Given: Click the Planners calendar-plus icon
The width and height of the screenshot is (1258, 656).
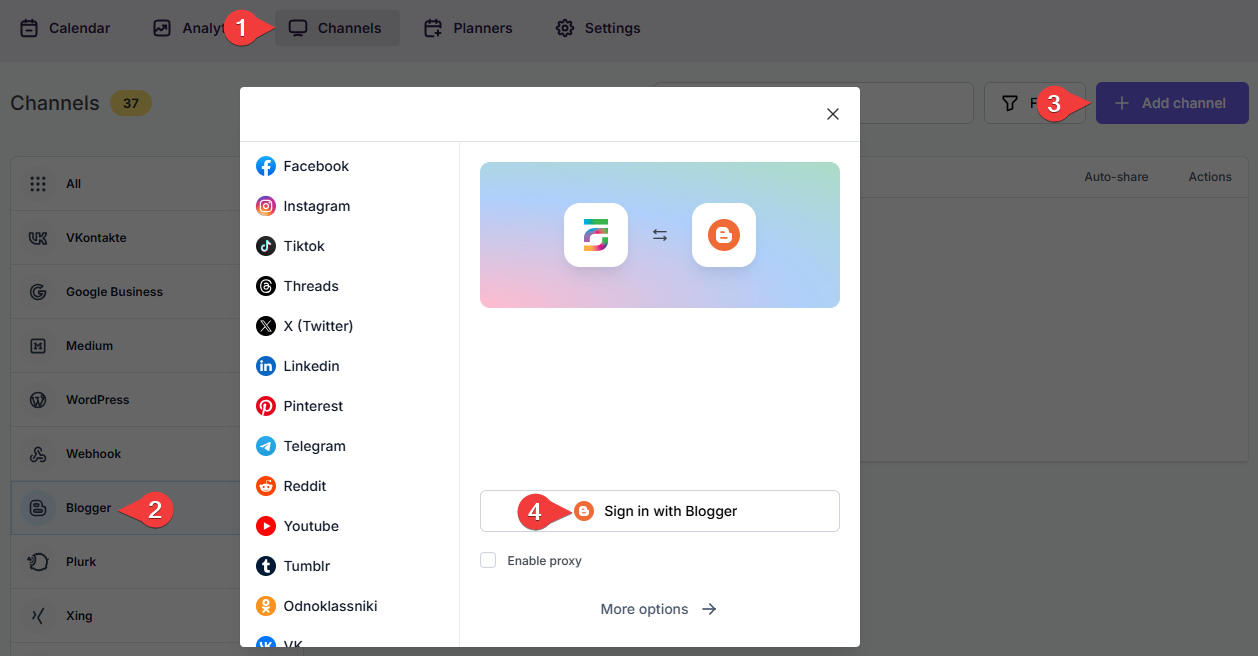Looking at the screenshot, I should click(x=433, y=28).
